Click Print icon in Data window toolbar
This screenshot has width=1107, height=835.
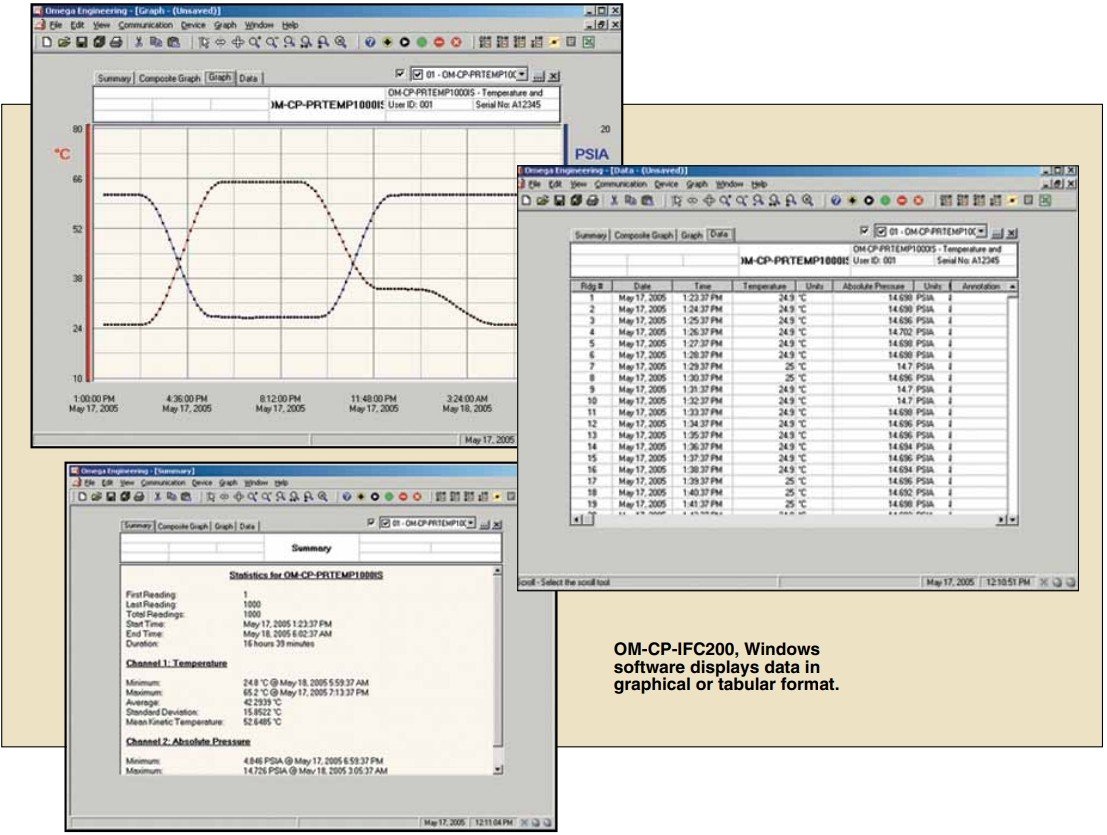click(593, 201)
